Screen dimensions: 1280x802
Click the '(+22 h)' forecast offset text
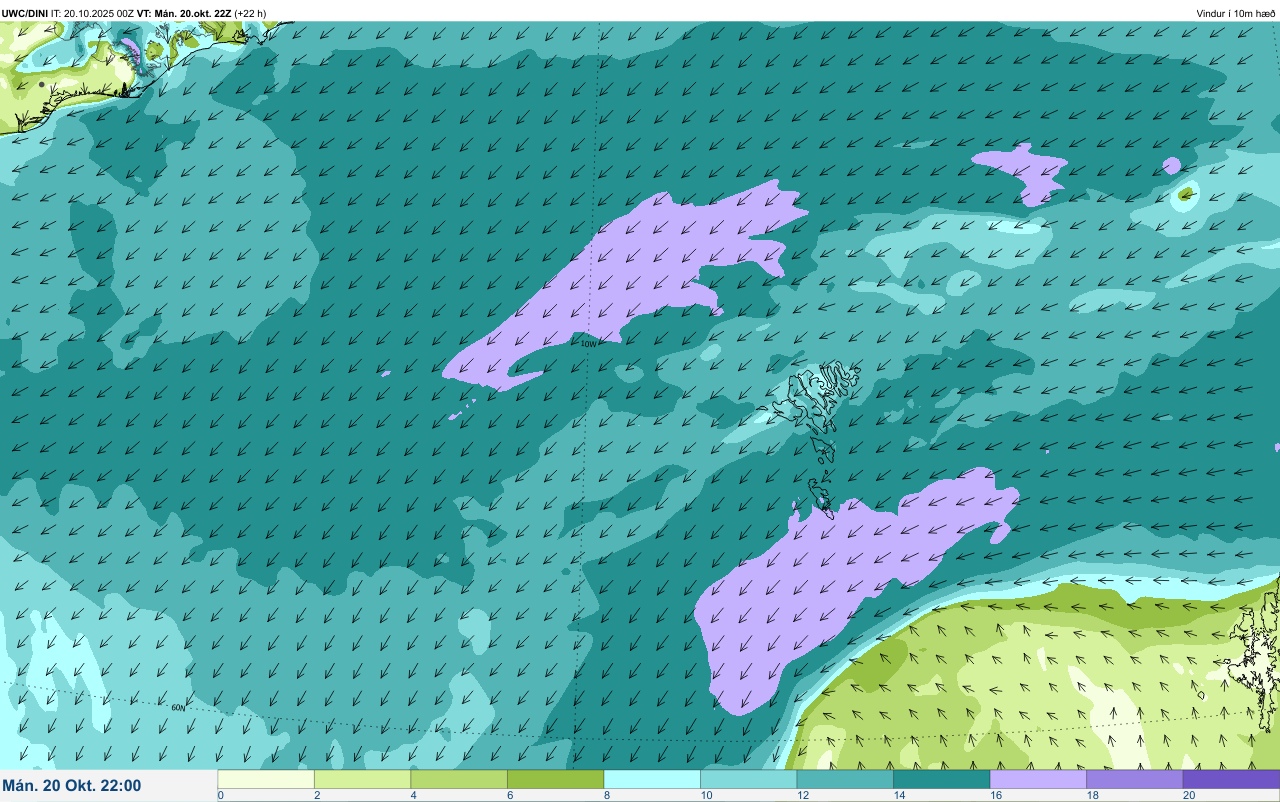point(250,13)
